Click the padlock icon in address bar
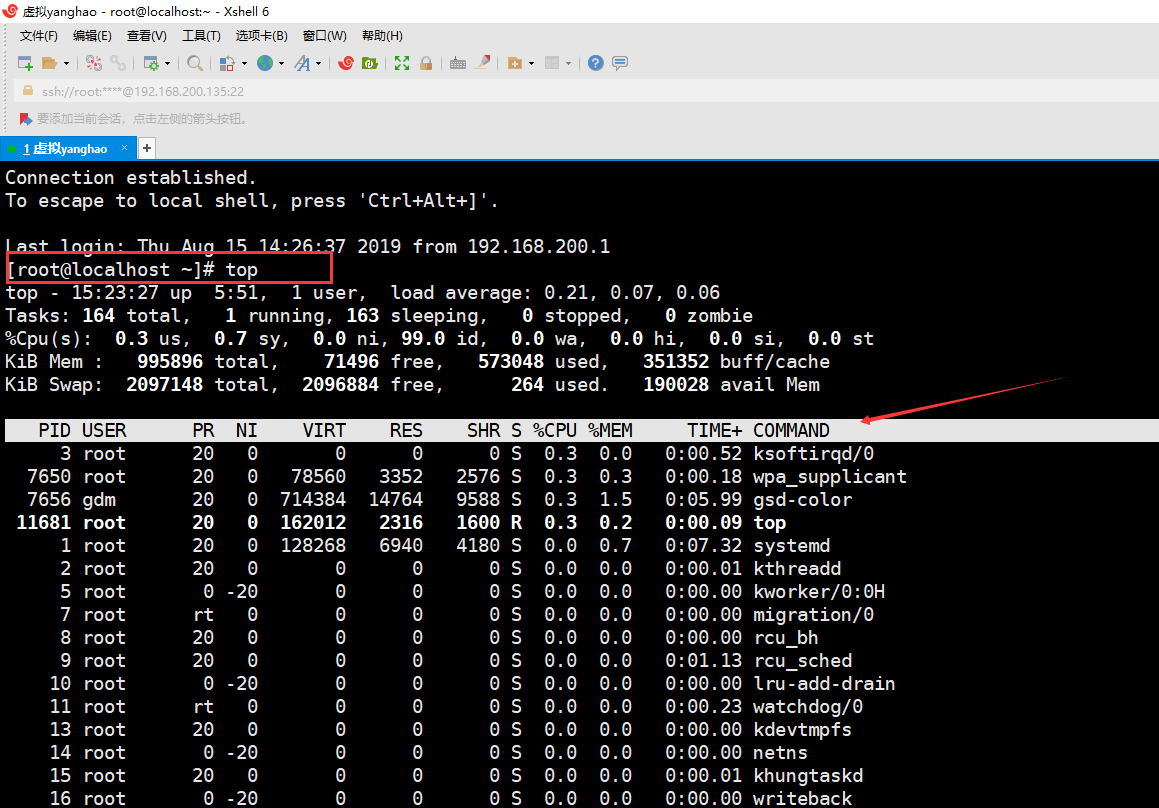The width and height of the screenshot is (1159, 808). [28, 91]
